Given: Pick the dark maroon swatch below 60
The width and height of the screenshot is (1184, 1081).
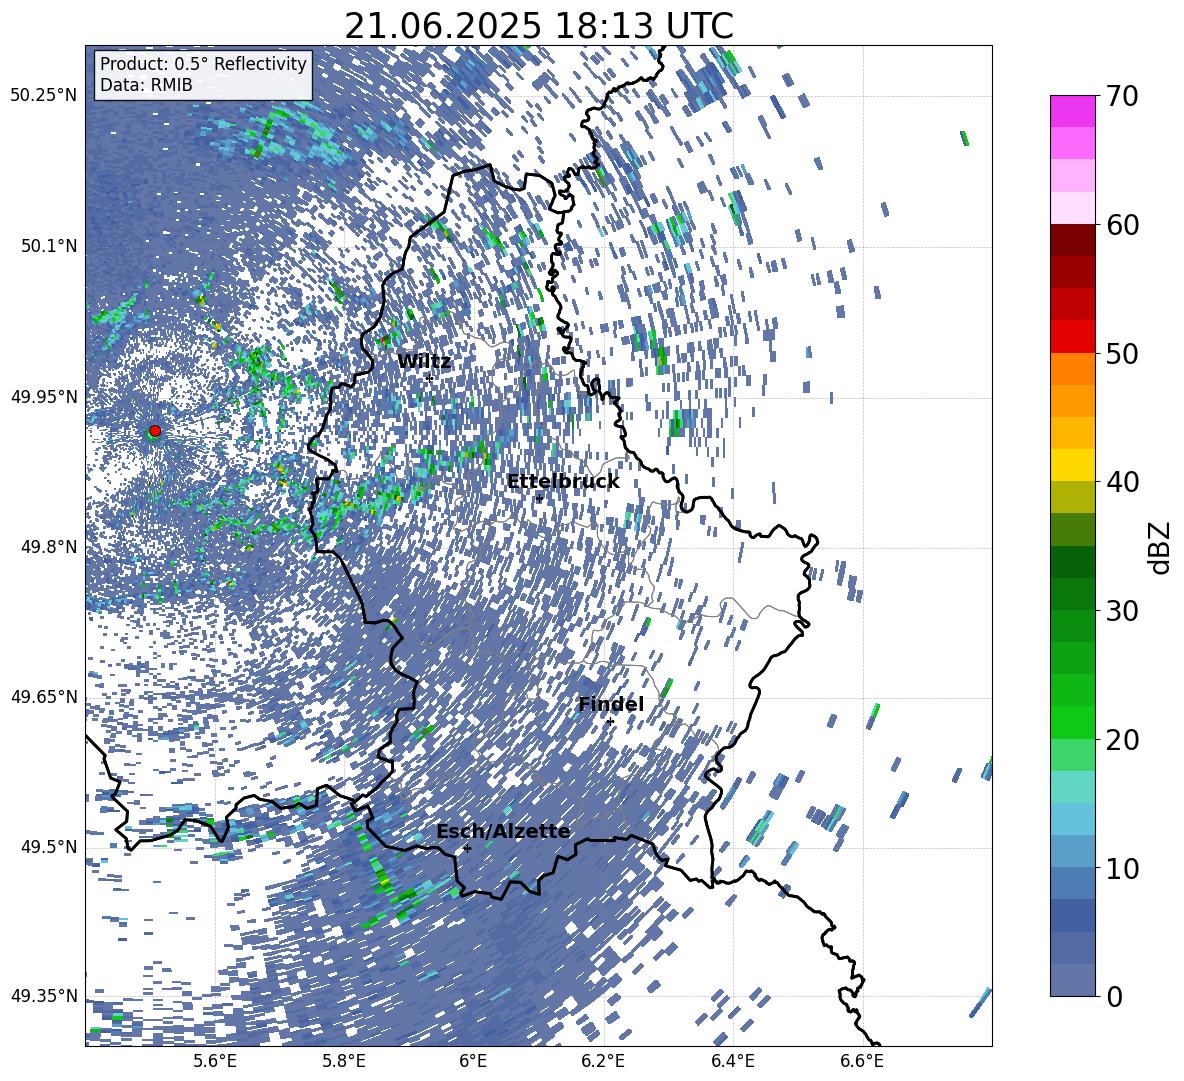Looking at the screenshot, I should (x=1072, y=241).
